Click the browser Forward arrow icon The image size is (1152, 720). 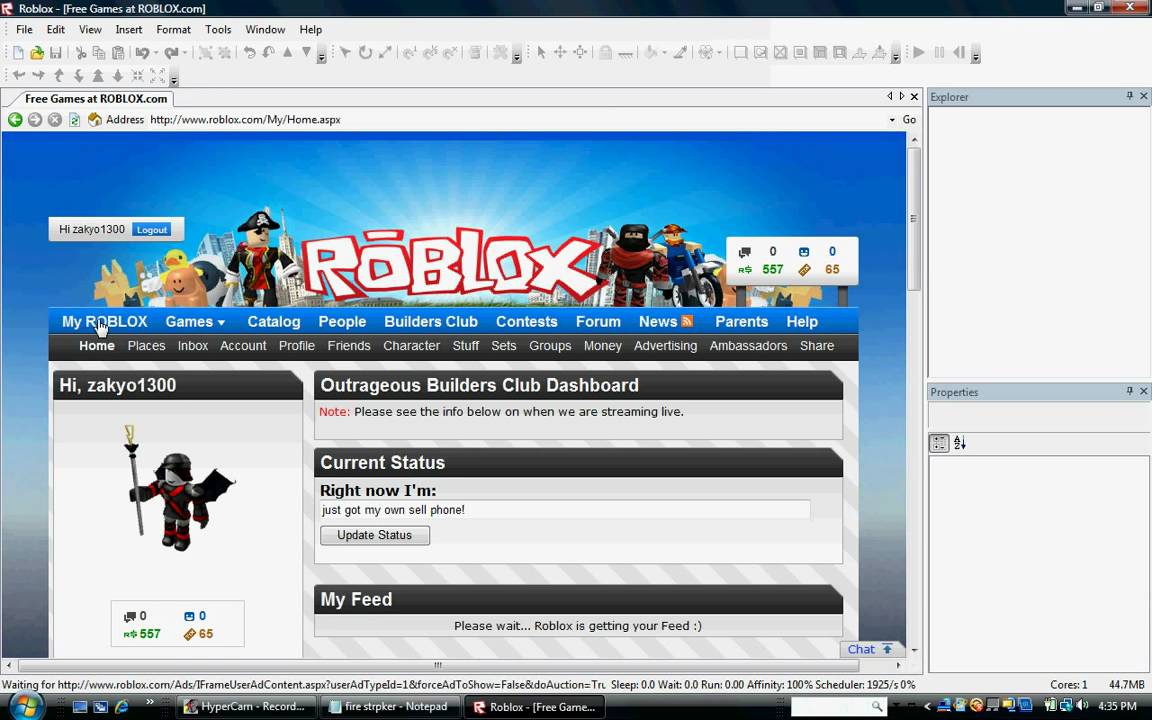[35, 120]
